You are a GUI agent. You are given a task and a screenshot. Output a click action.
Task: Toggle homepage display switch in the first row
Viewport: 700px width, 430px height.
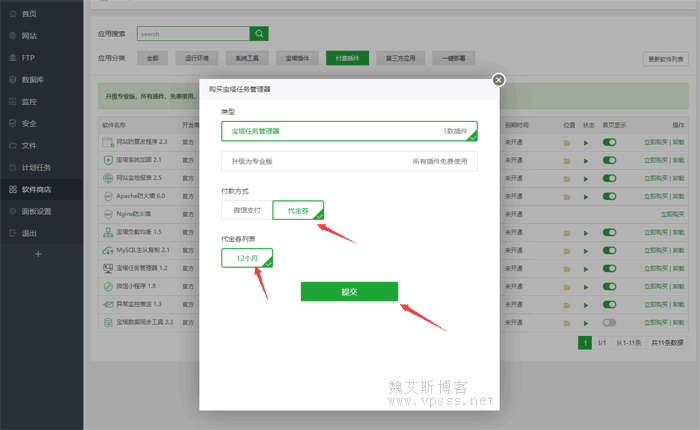609,143
